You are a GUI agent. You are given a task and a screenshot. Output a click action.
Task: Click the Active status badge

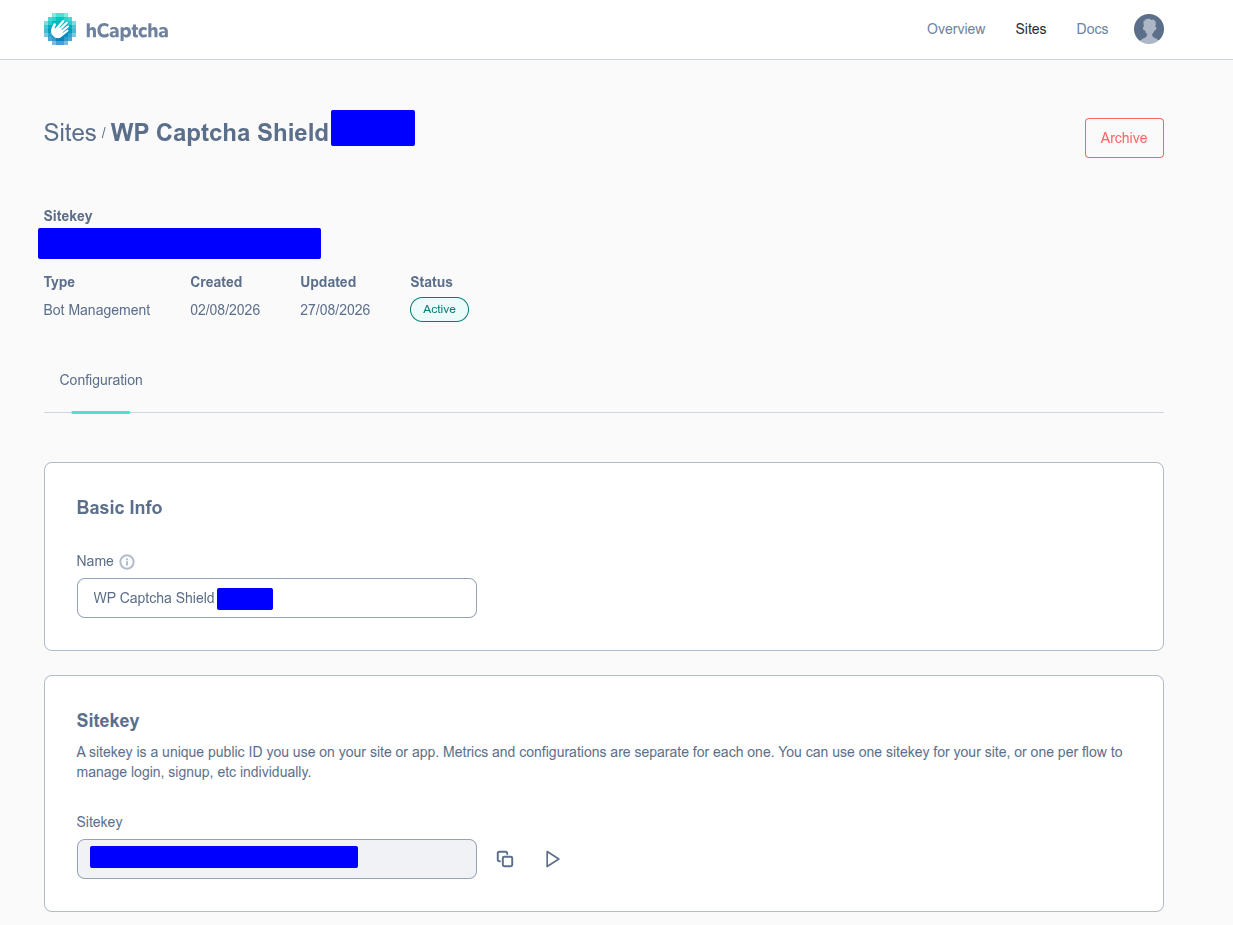point(439,310)
